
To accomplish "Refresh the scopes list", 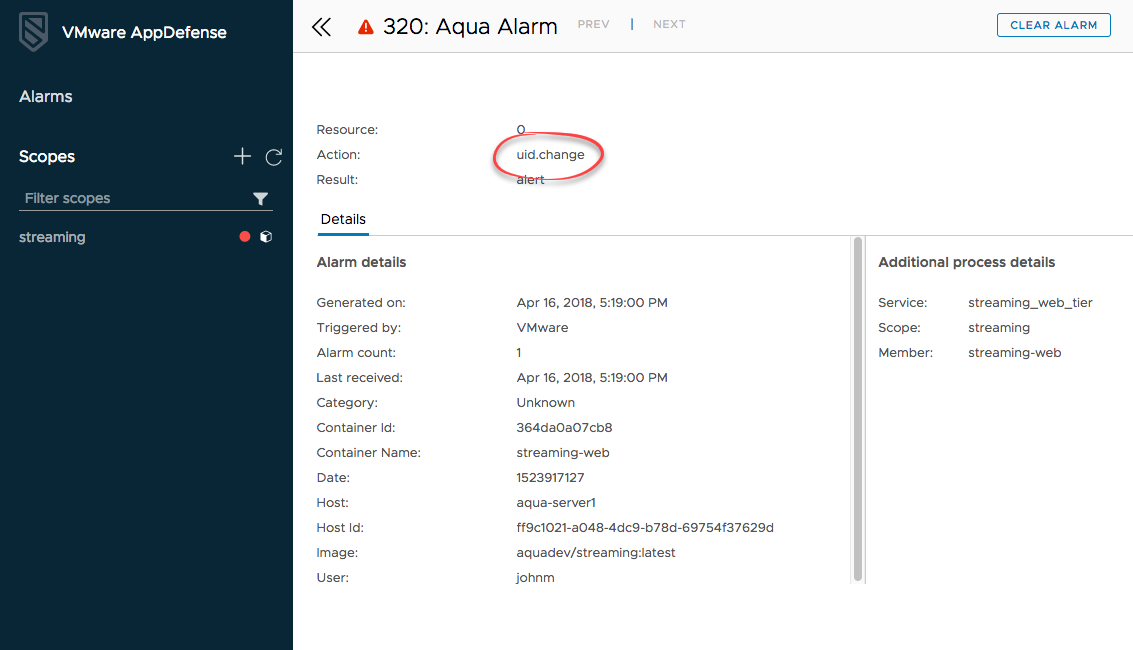I will (x=274, y=157).
